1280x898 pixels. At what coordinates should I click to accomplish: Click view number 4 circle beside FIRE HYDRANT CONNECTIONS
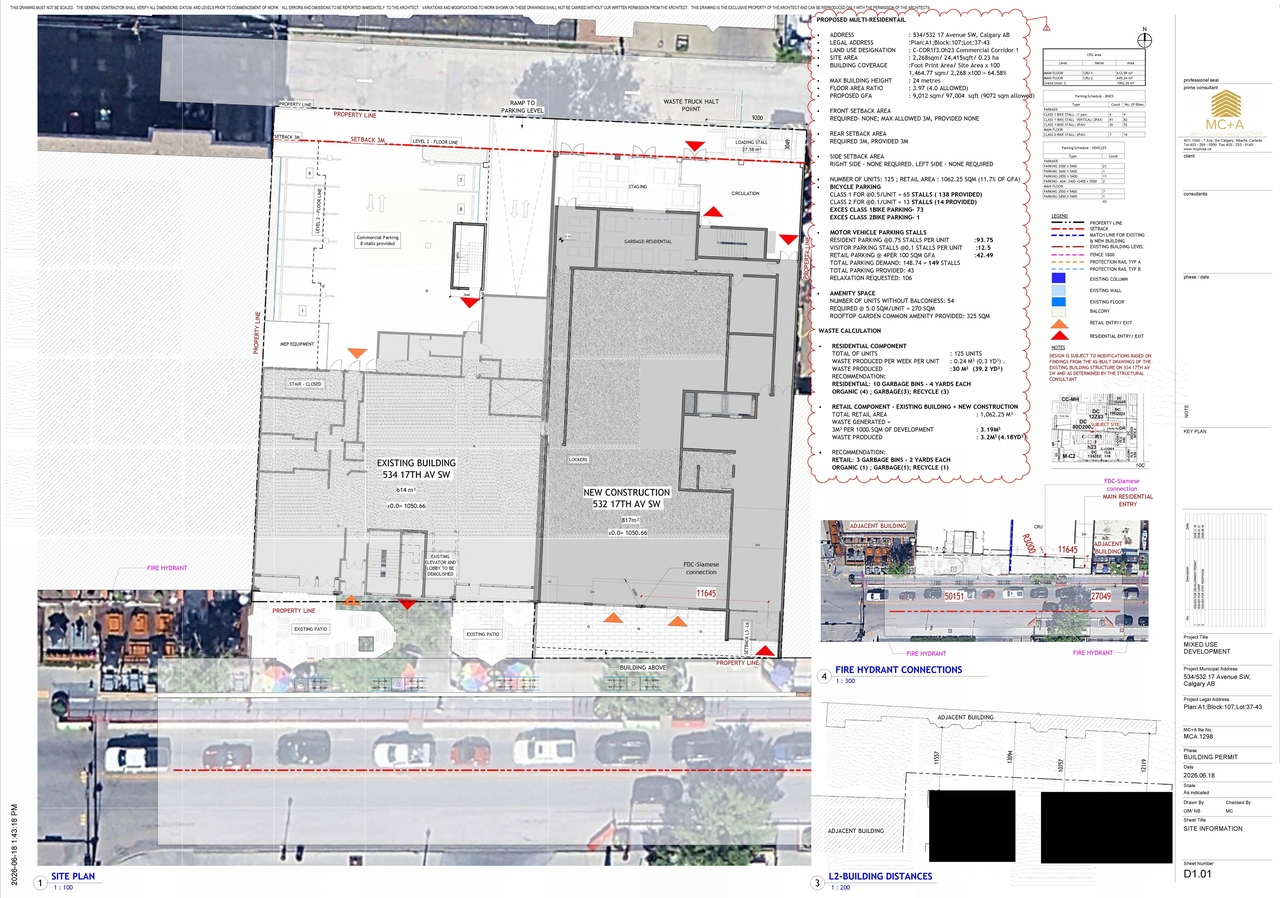point(824,677)
